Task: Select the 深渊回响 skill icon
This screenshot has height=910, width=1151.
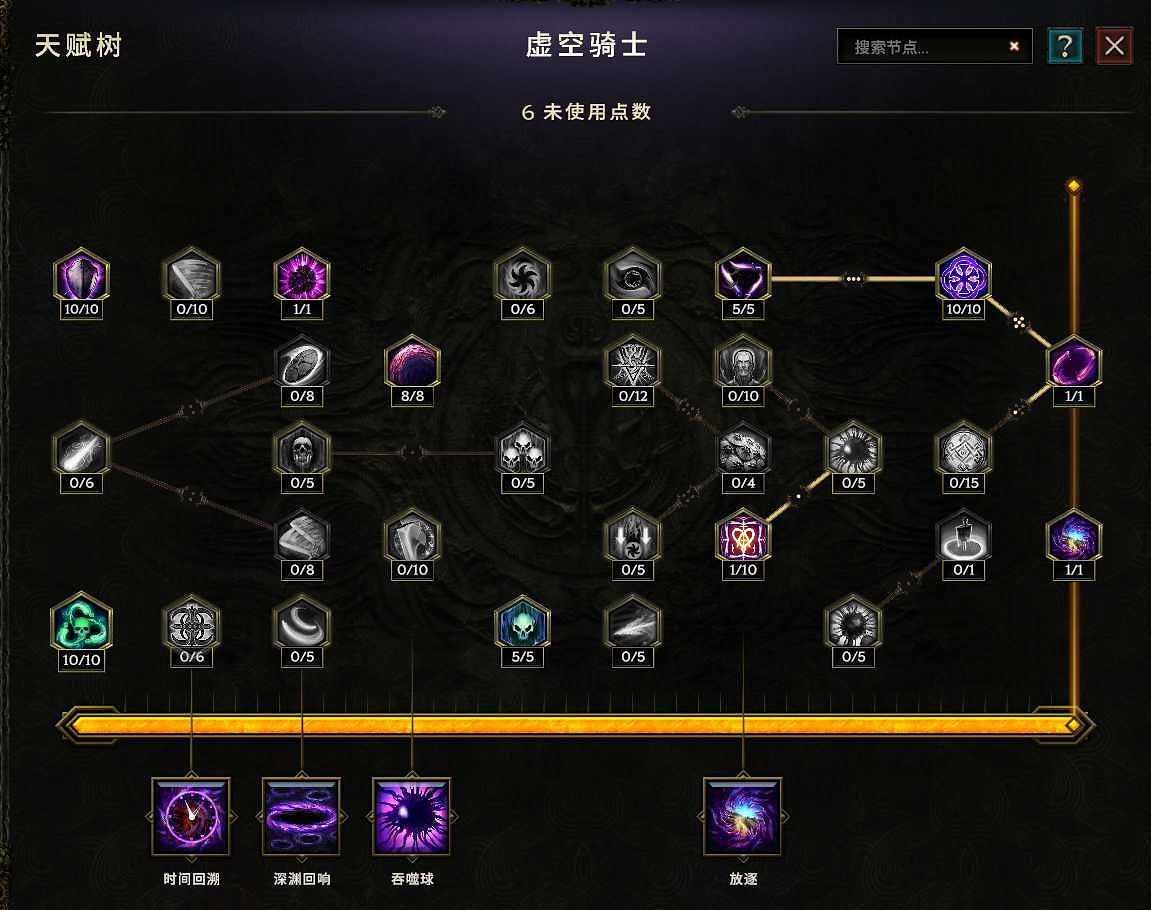Action: [x=302, y=817]
